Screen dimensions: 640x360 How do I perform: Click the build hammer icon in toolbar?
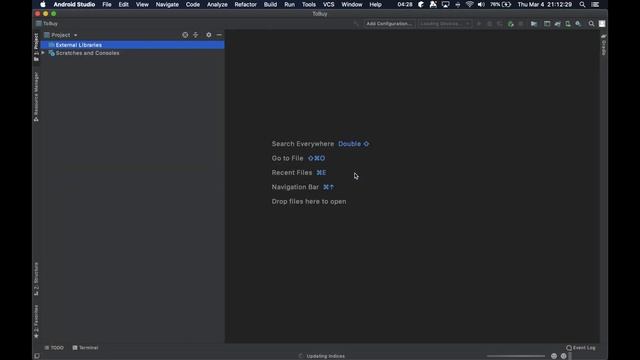click(x=356, y=24)
